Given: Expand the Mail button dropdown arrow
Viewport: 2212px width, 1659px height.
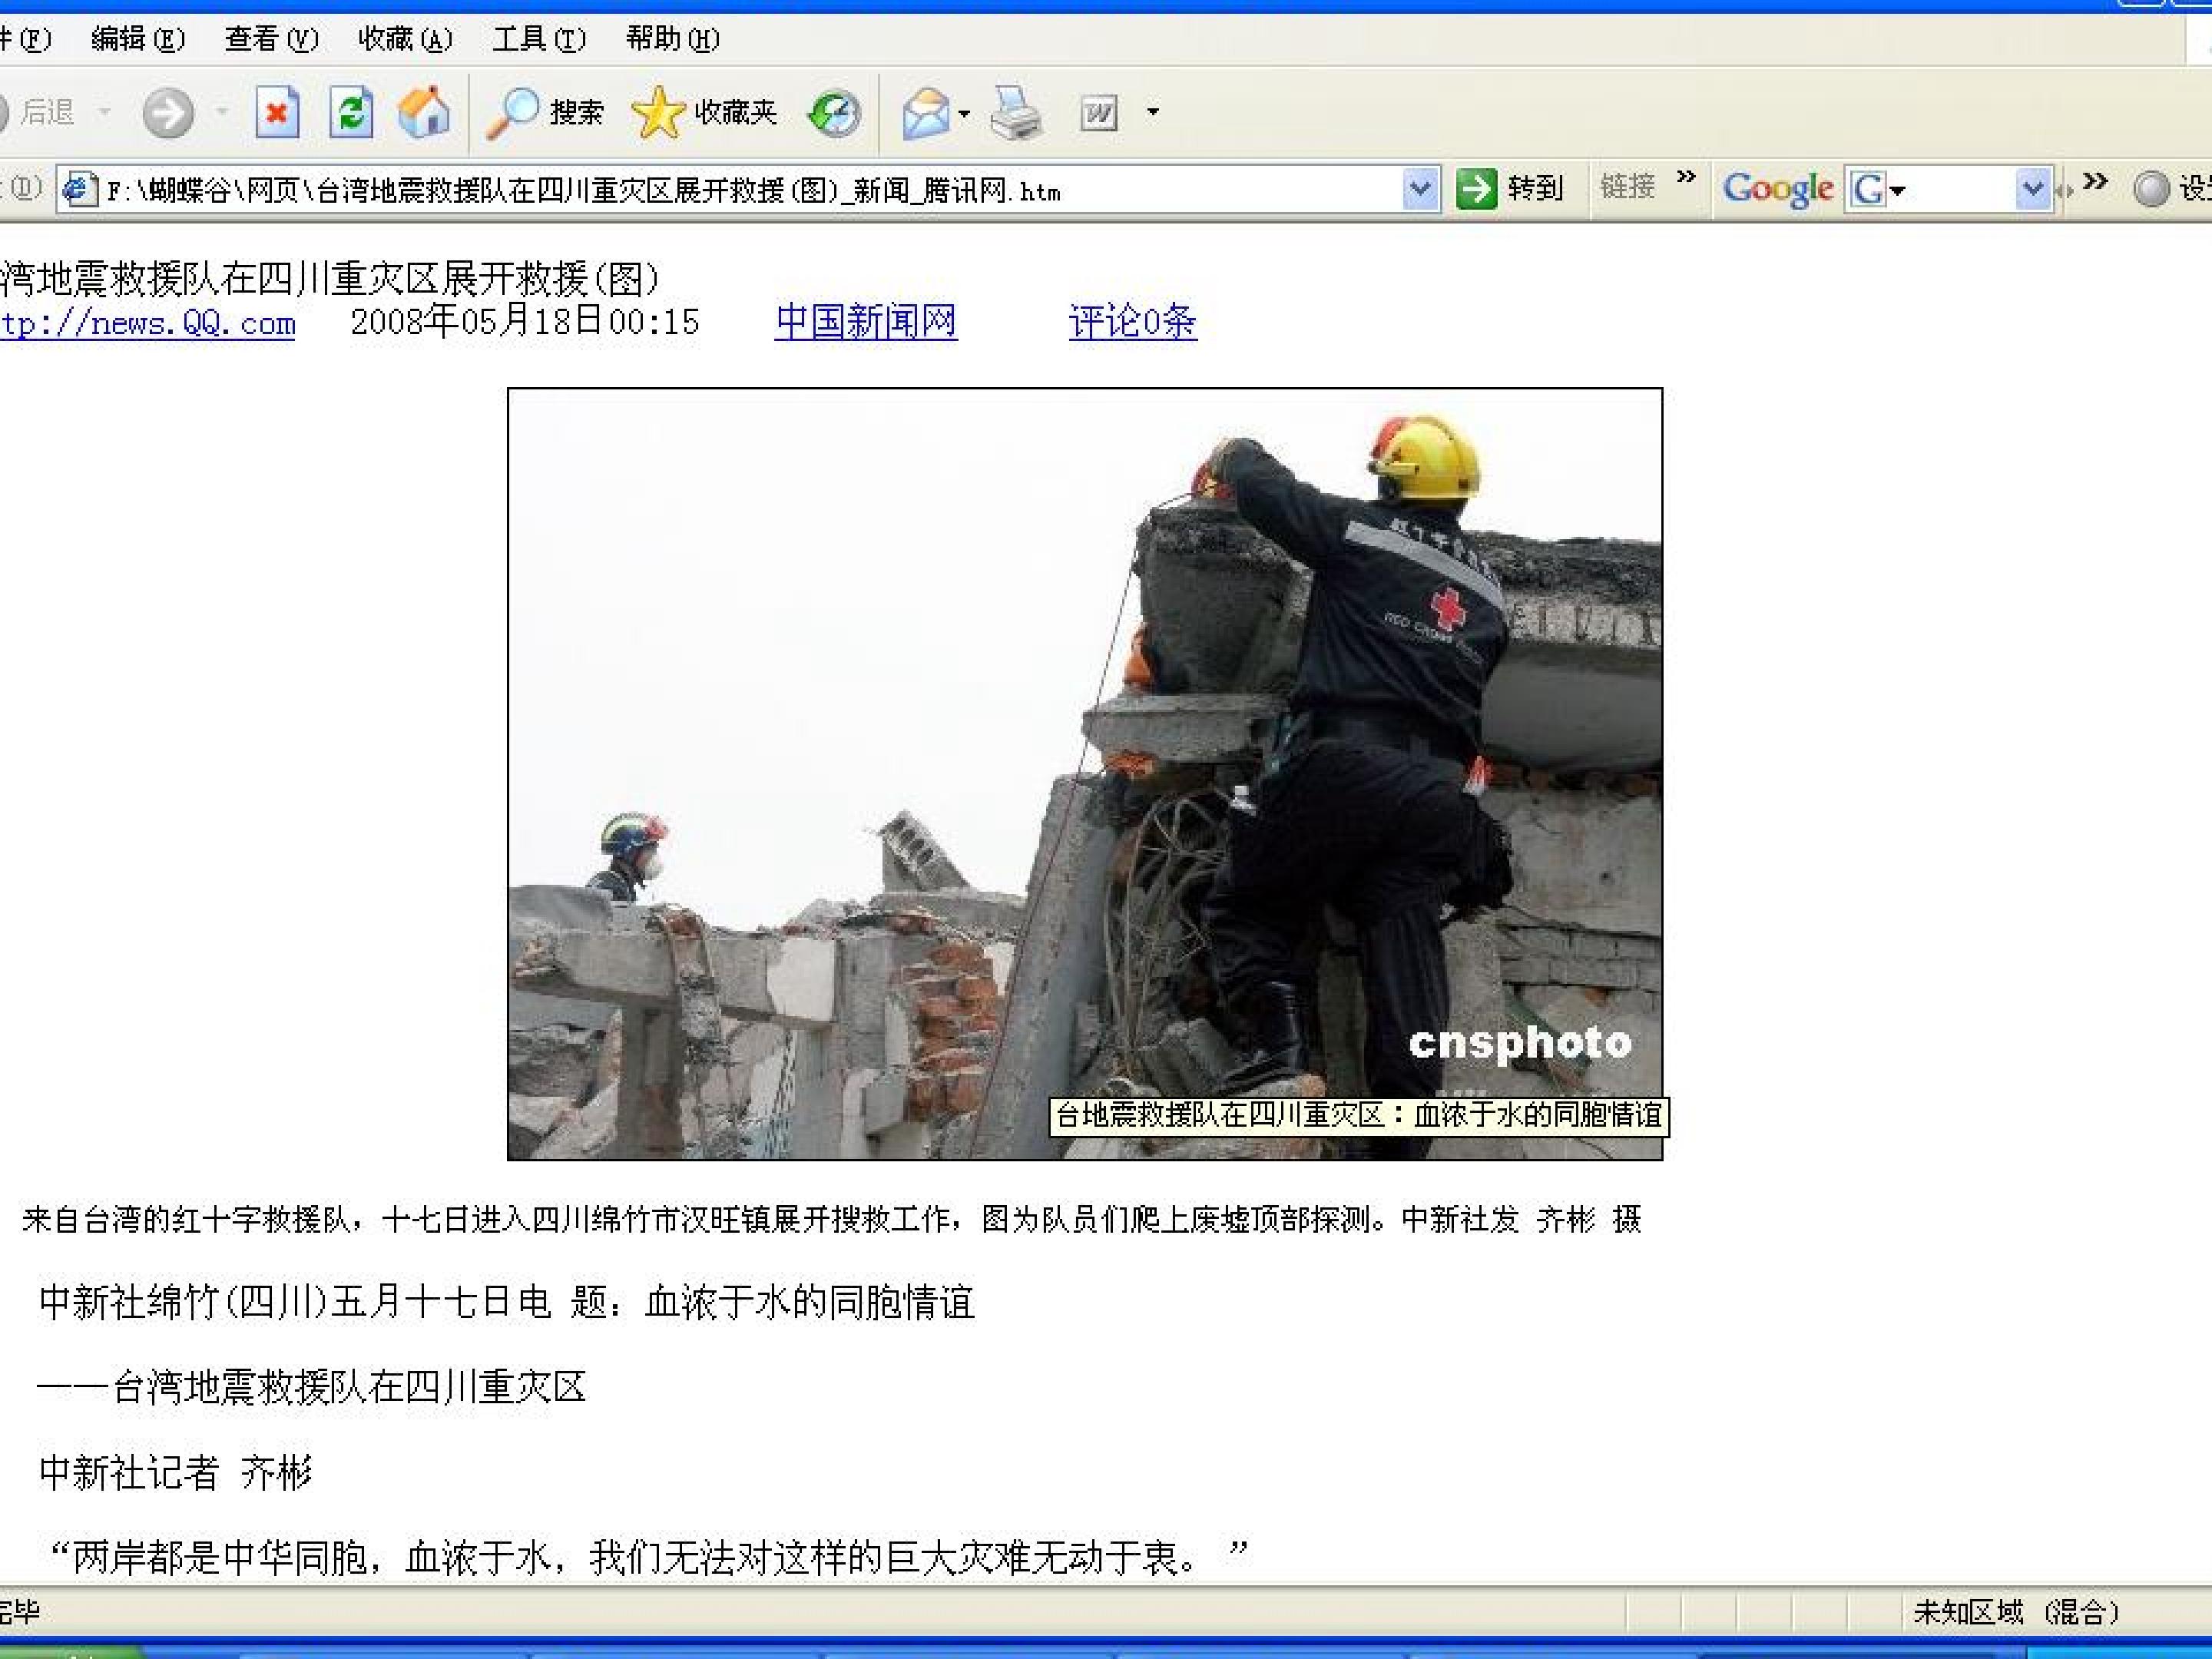Looking at the screenshot, I should 964,113.
